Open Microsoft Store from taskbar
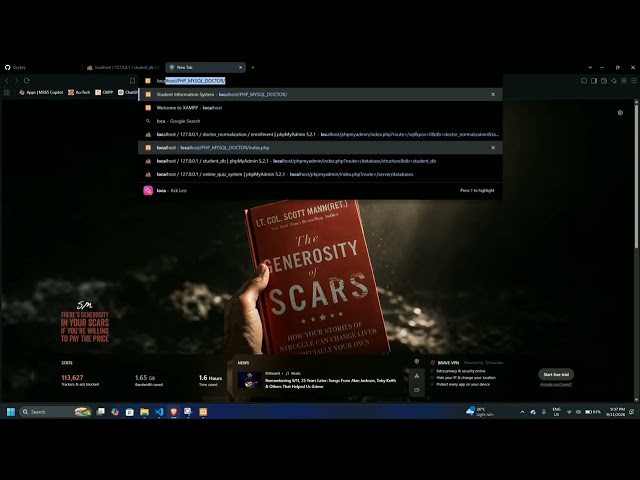Image resolution: width=640 pixels, height=480 pixels. coord(130,412)
